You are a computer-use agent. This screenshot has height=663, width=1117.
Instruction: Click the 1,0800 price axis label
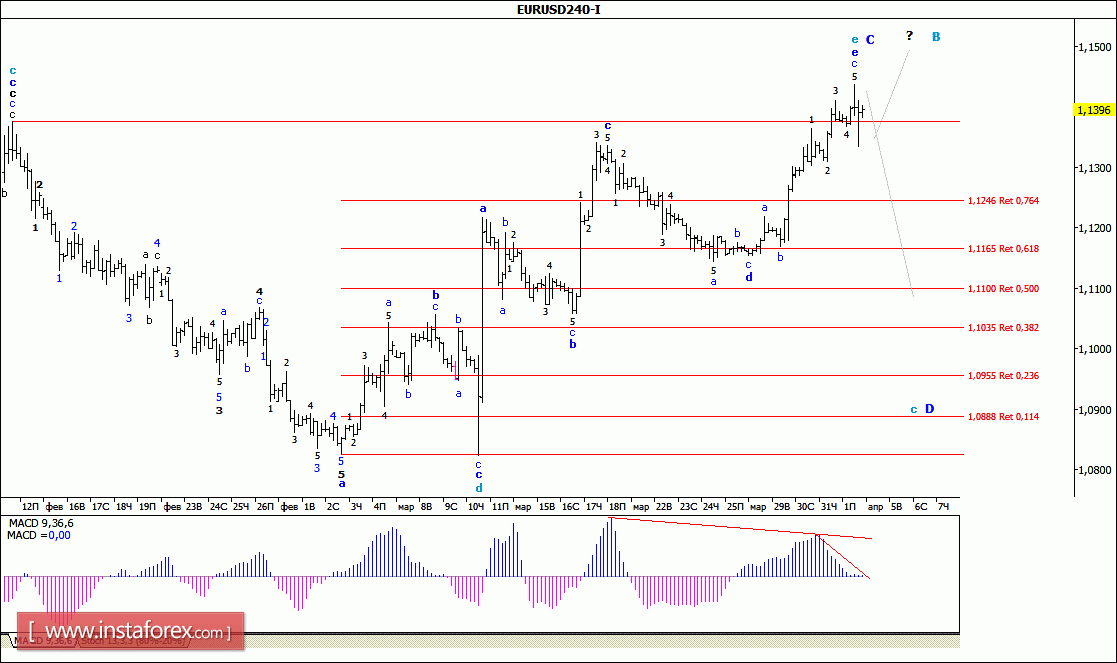(1096, 470)
